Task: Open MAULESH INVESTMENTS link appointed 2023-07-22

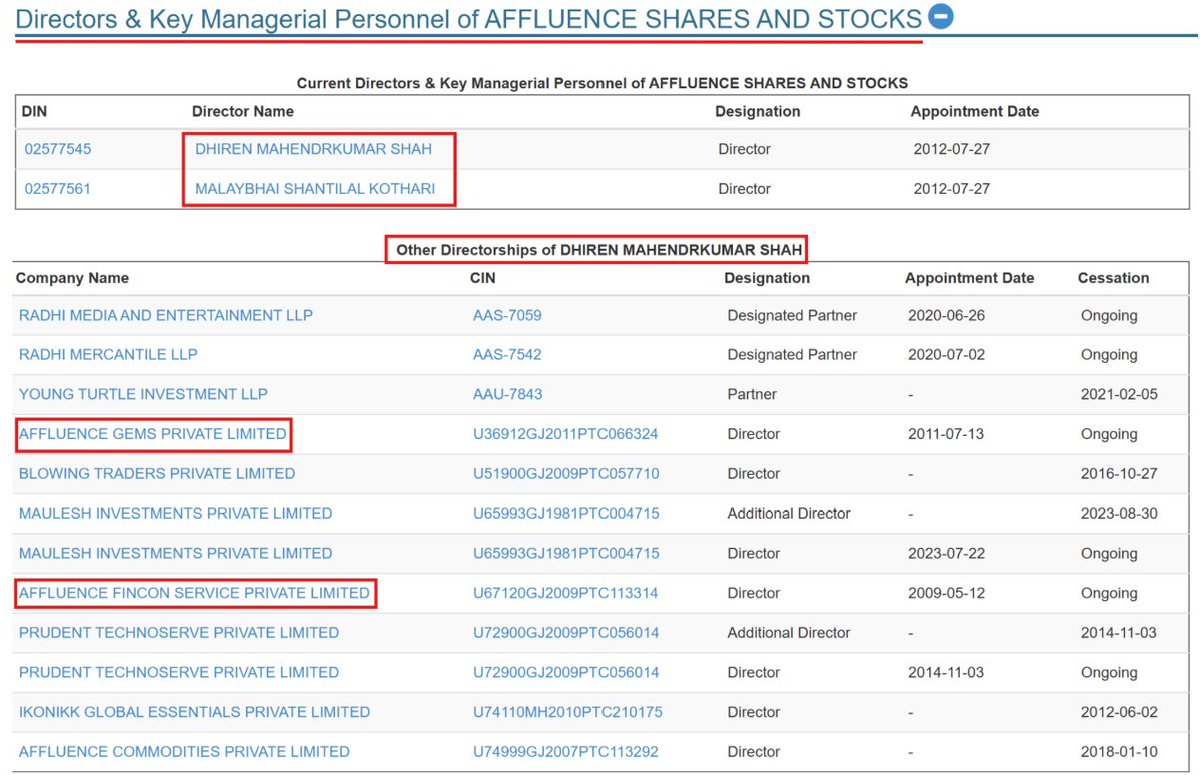Action: 175,553
